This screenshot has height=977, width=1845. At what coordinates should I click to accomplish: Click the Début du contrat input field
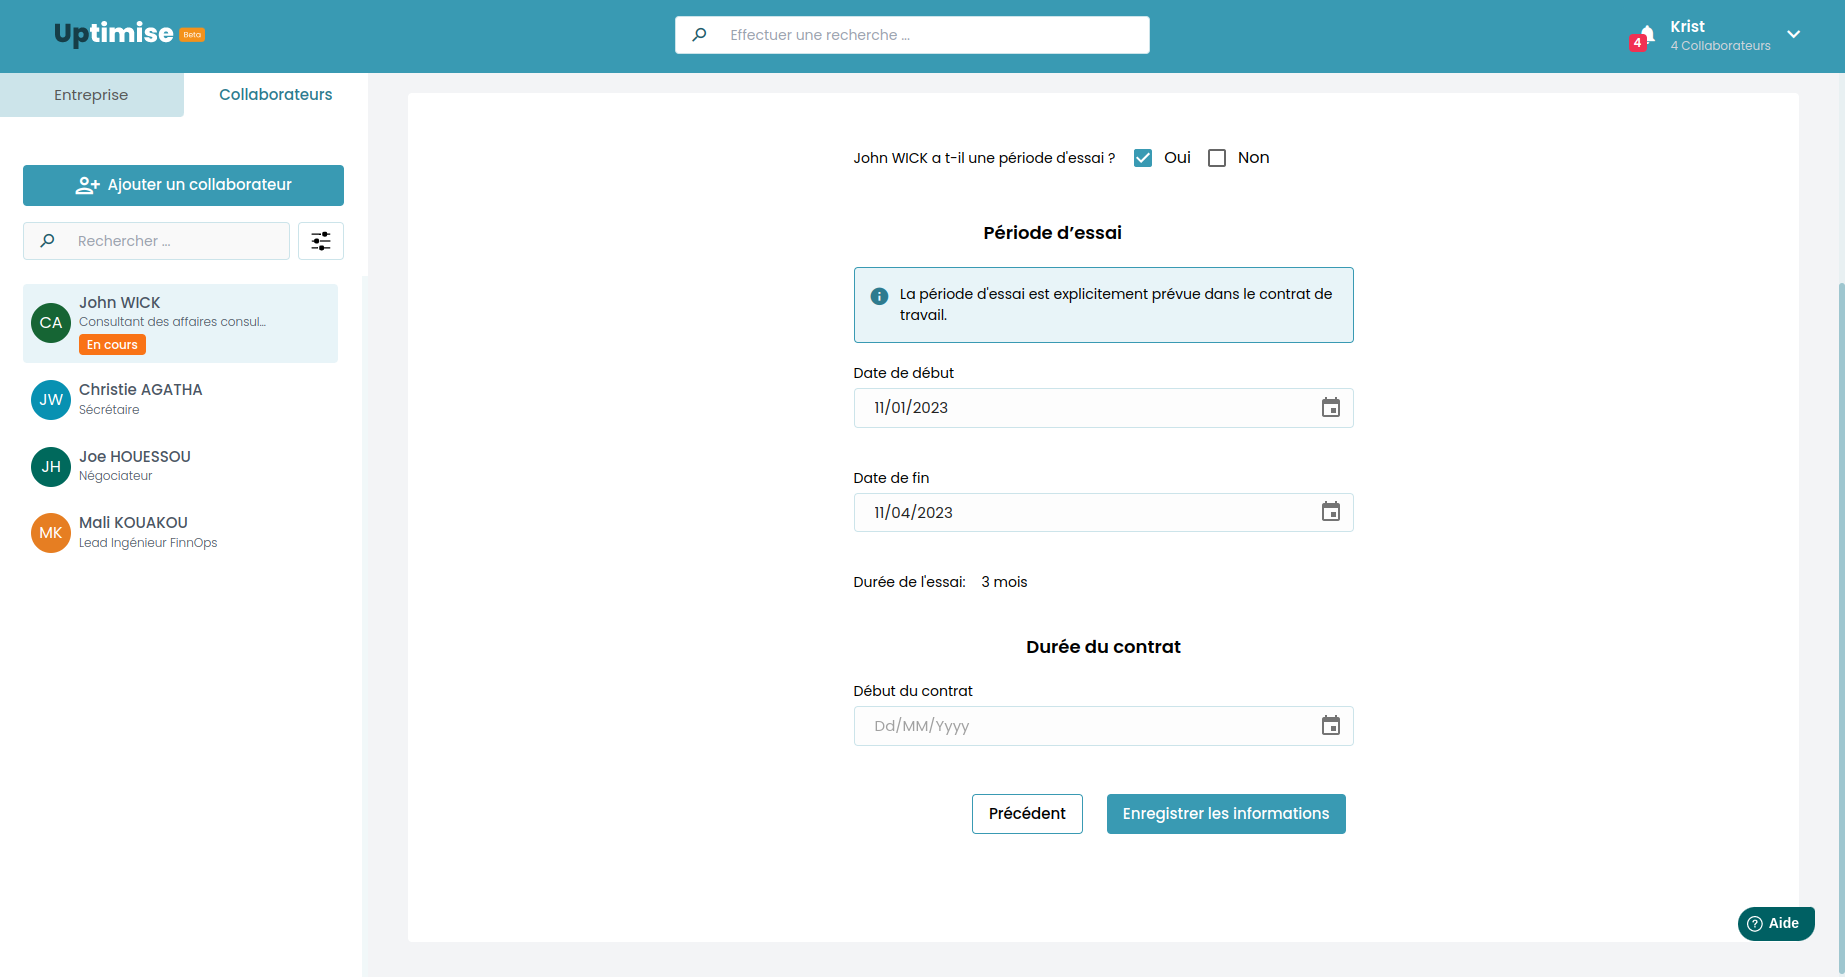(1103, 726)
